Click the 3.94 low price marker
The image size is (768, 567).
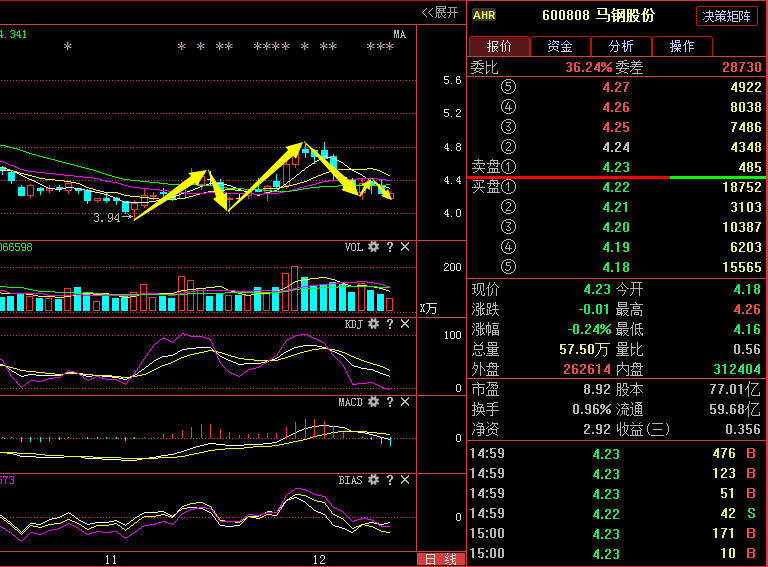[x=106, y=217]
